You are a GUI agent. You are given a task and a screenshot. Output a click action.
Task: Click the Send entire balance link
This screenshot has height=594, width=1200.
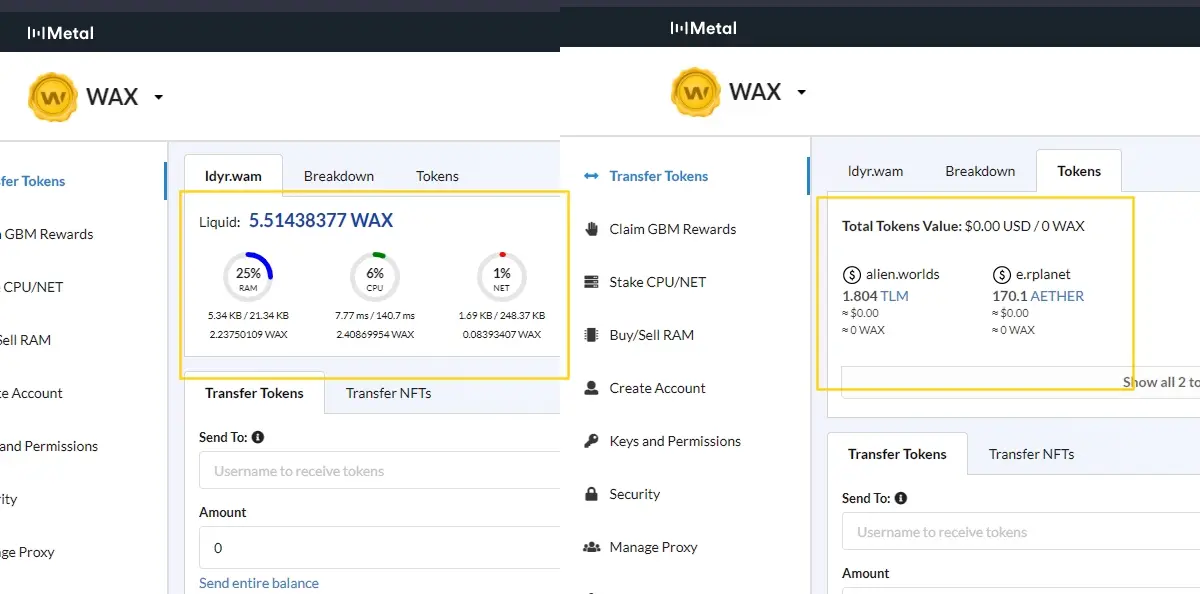[x=259, y=583]
